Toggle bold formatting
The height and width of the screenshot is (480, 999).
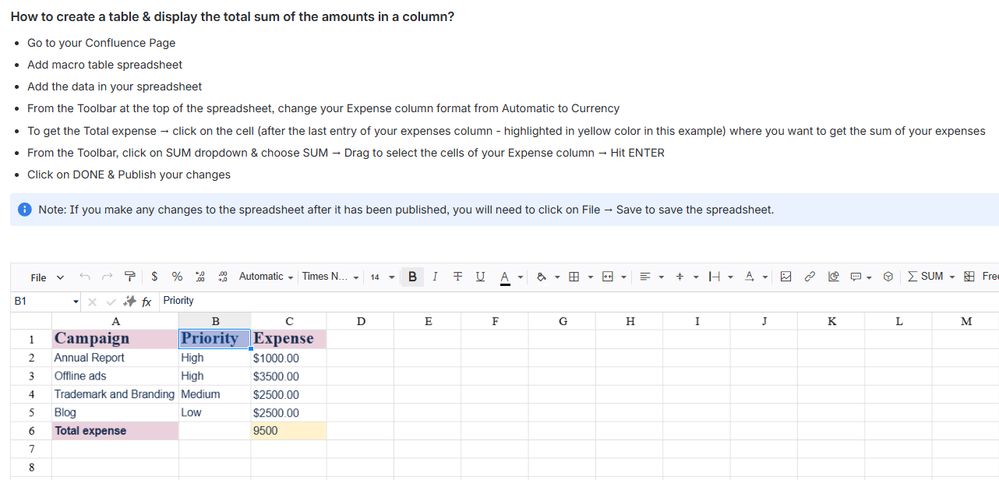click(x=413, y=277)
